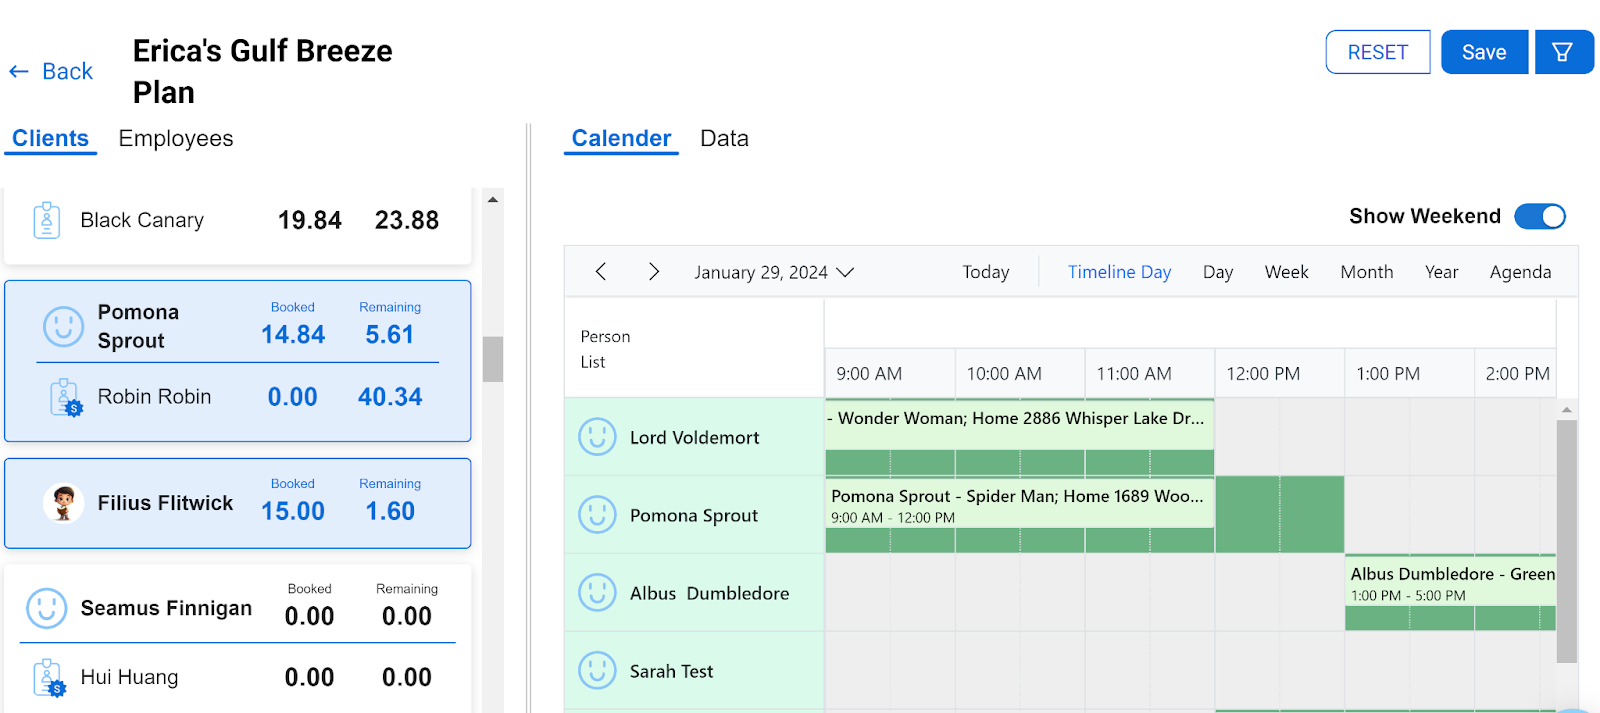Click the 9:00 AM time header
The image size is (1600, 713).
pos(869,374)
